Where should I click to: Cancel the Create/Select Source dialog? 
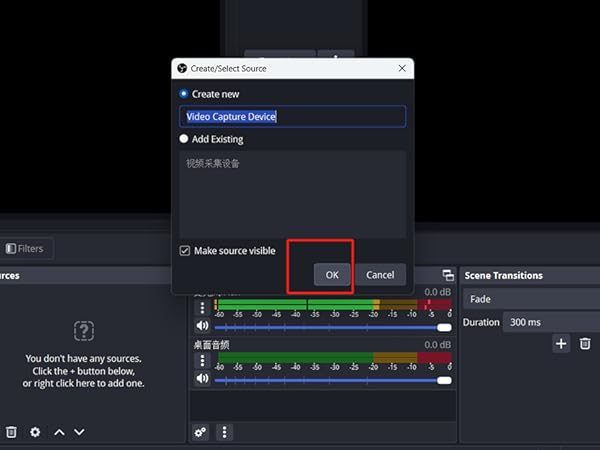(380, 274)
